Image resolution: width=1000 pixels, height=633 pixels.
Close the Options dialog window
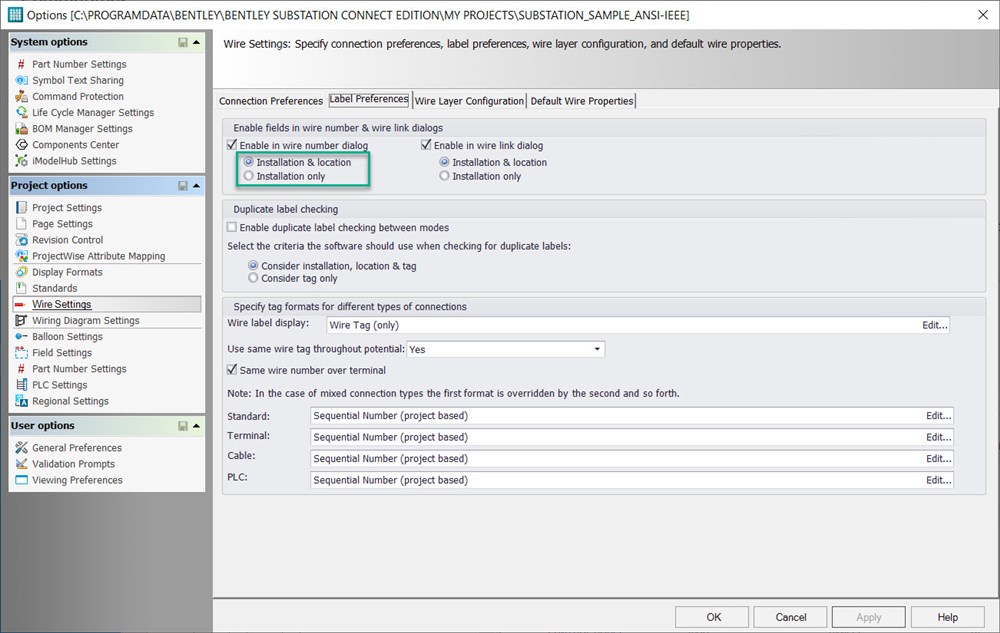click(983, 15)
